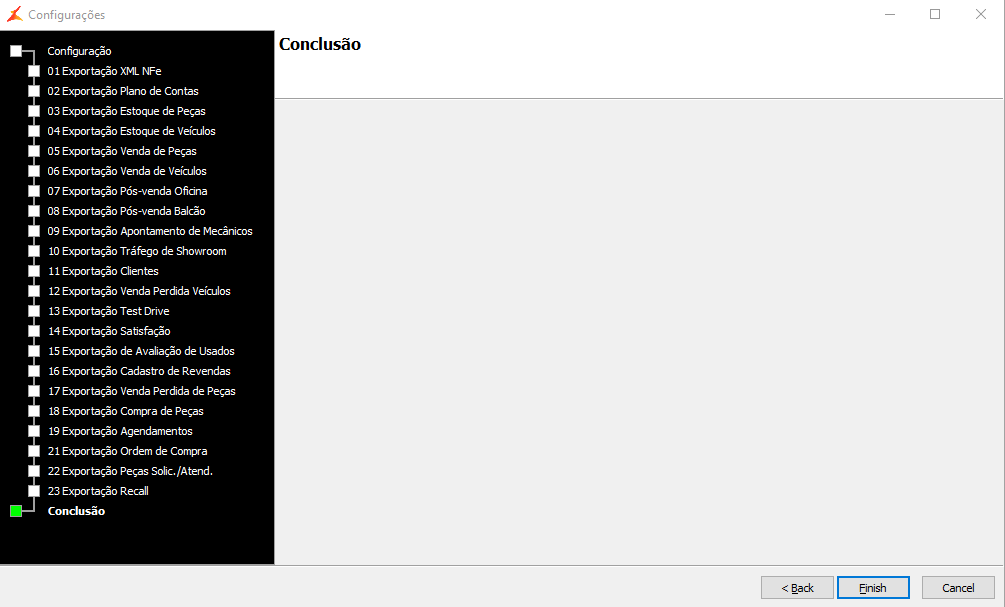This screenshot has width=1005, height=607.
Task: Click the Finish button
Action: (873, 588)
